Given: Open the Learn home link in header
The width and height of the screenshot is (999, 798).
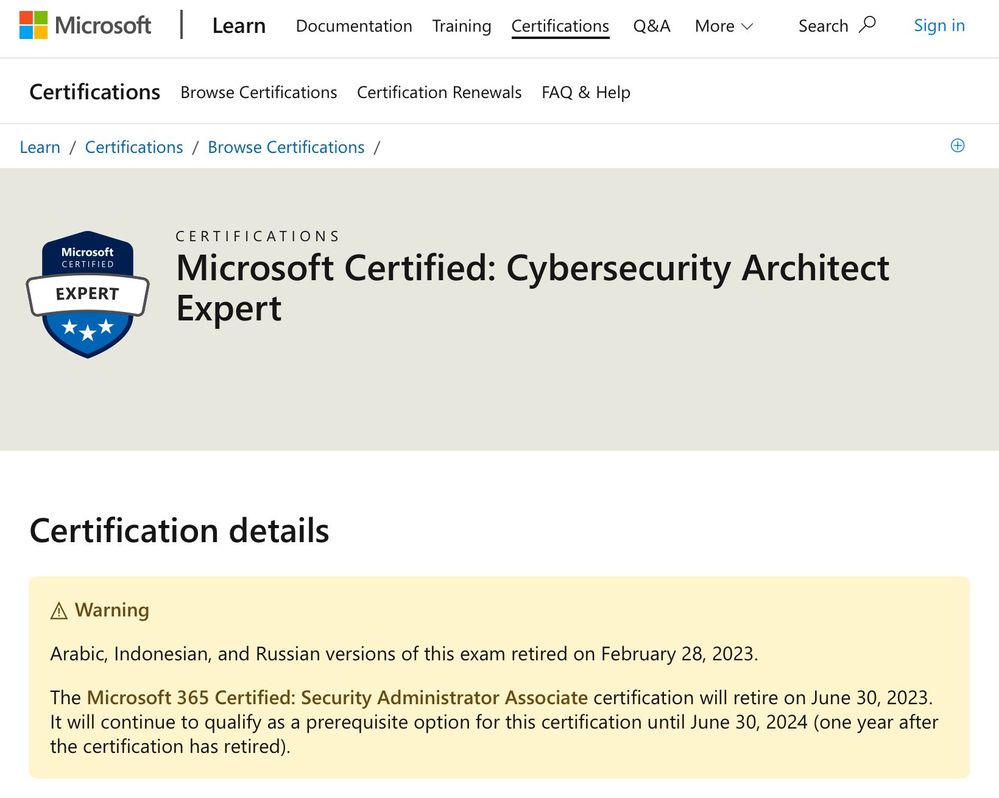Looking at the screenshot, I should tap(239, 26).
